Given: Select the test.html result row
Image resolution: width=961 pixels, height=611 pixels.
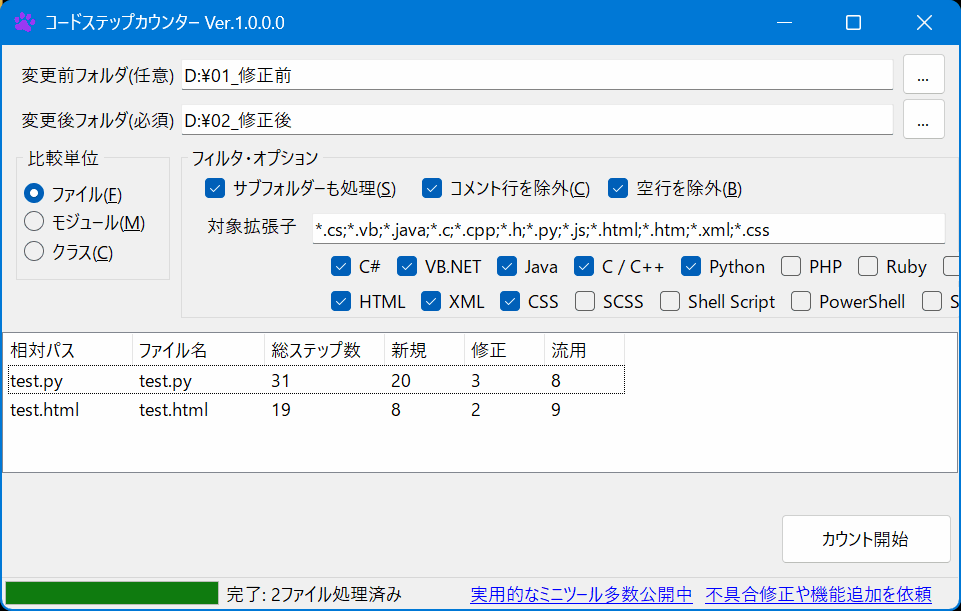Looking at the screenshot, I should [x=300, y=410].
